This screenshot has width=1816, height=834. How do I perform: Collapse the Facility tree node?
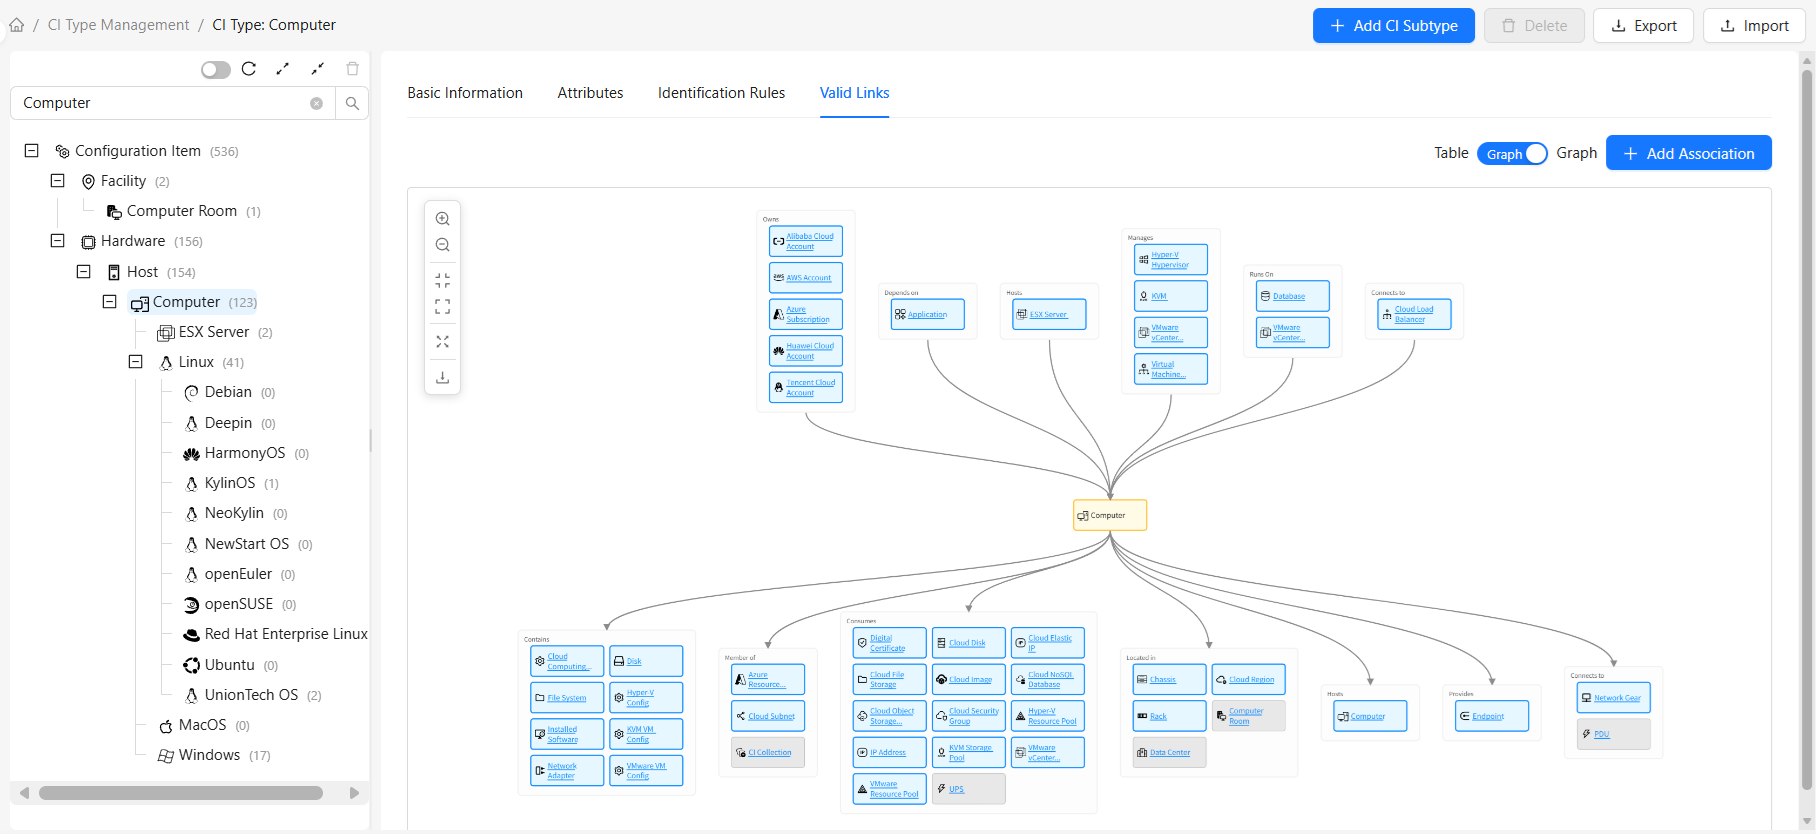(58, 181)
